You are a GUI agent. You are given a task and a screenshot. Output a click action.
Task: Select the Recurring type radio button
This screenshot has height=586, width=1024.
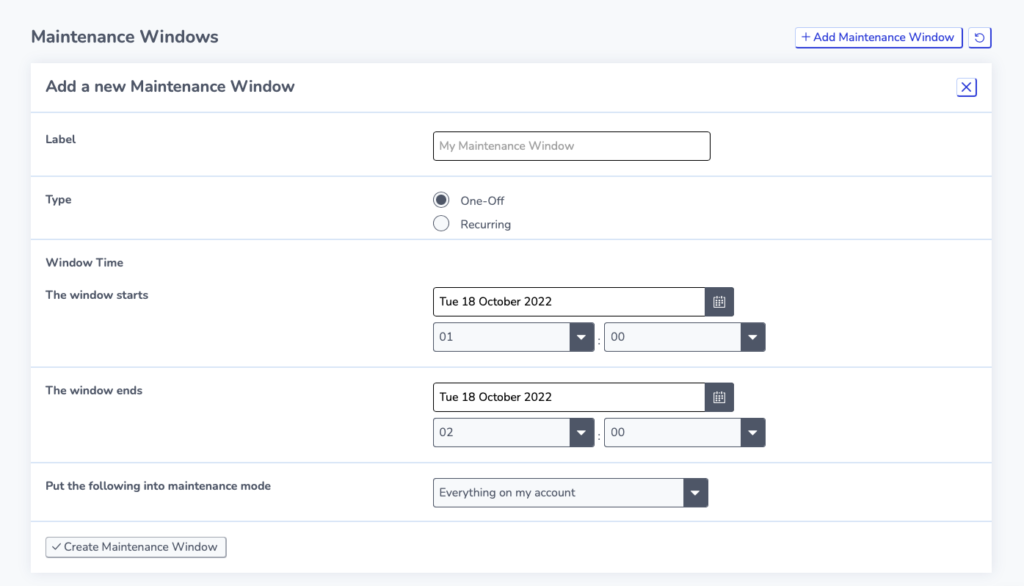(x=441, y=223)
